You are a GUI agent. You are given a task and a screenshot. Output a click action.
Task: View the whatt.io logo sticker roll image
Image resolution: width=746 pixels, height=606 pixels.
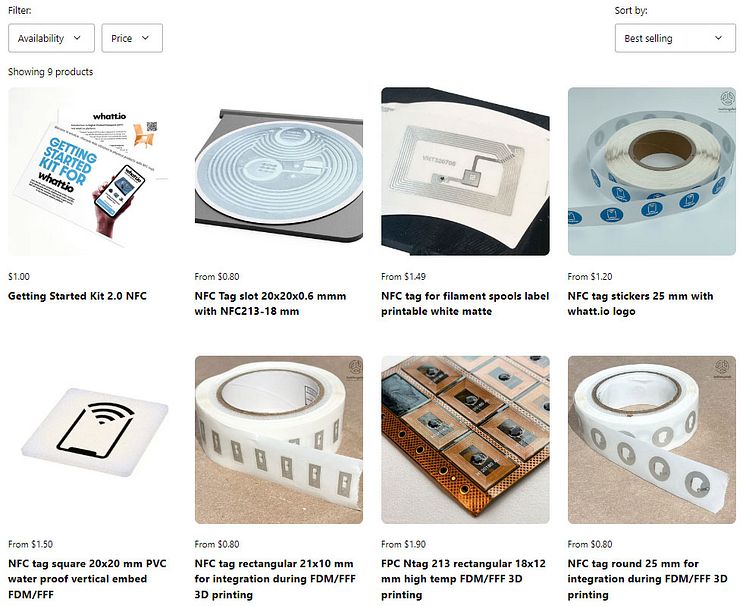click(x=652, y=171)
